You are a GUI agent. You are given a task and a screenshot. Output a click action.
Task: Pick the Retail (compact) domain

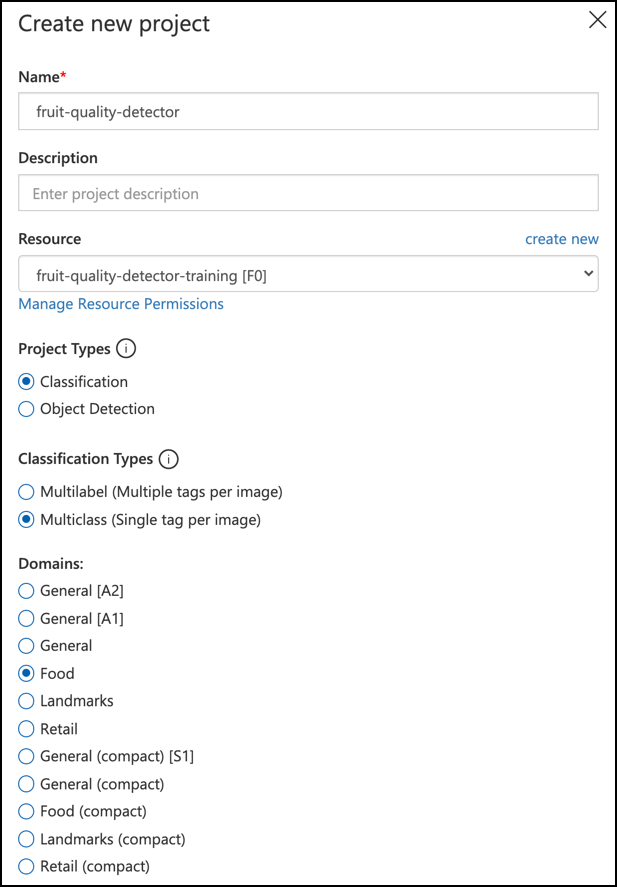coord(27,866)
